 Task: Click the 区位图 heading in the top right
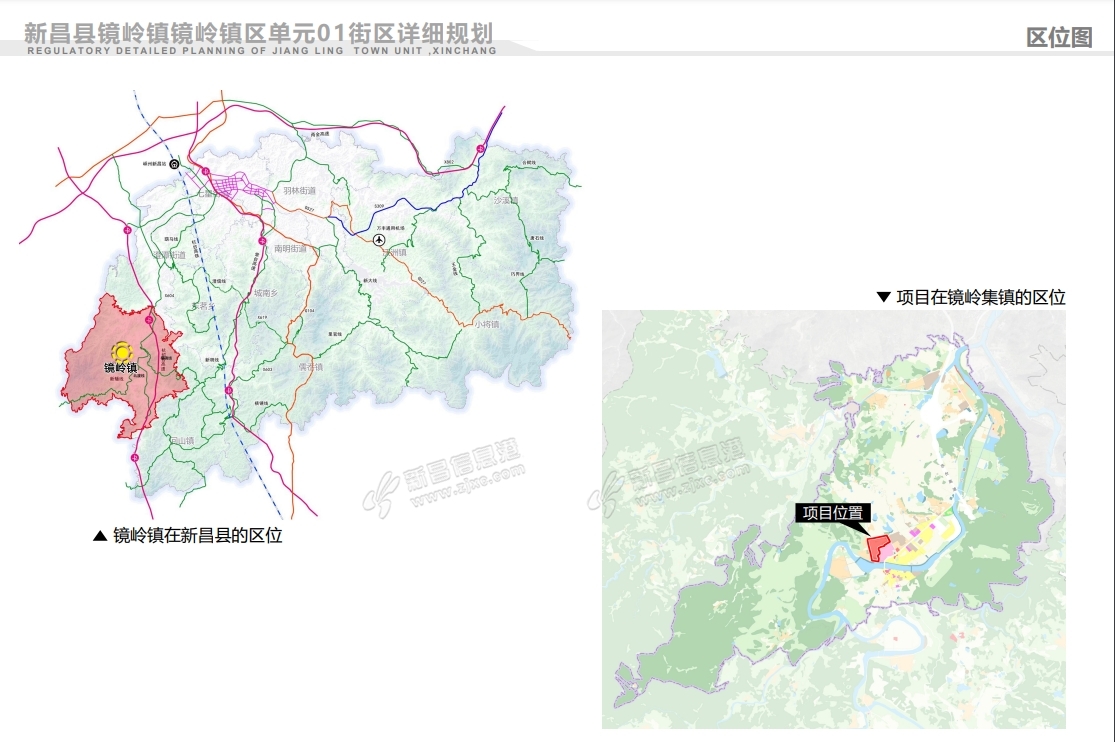[x=1060, y=38]
